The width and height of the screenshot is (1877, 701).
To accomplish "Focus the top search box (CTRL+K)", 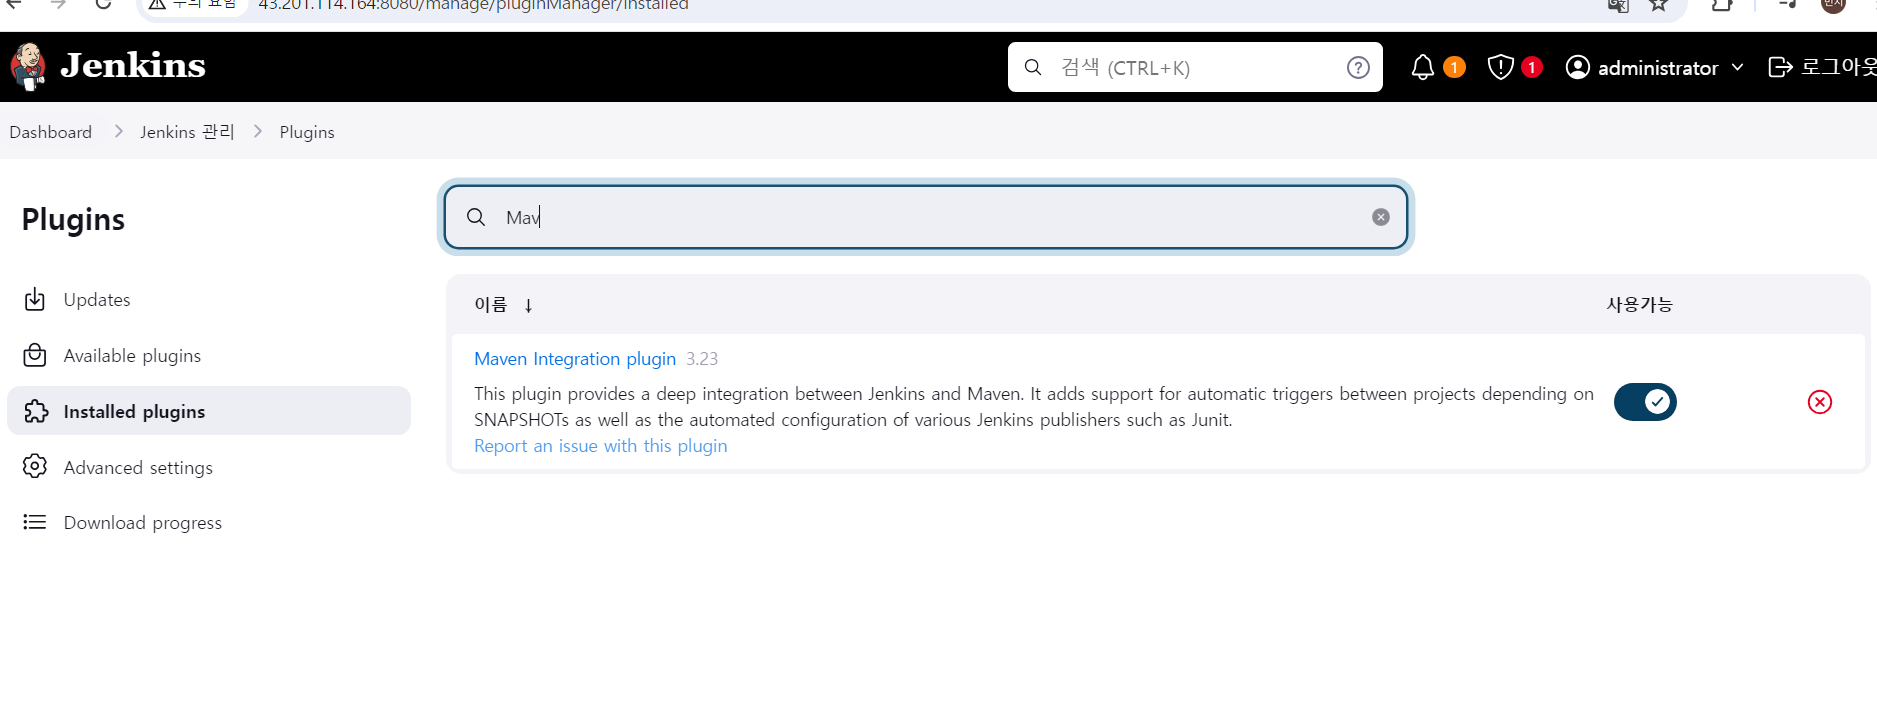I will (x=1195, y=67).
